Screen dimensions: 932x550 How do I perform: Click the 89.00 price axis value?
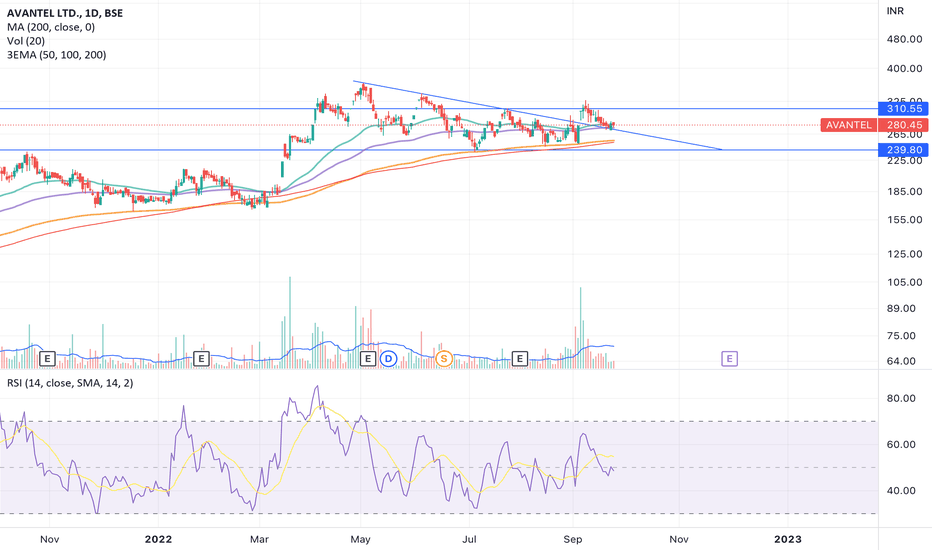(x=901, y=308)
